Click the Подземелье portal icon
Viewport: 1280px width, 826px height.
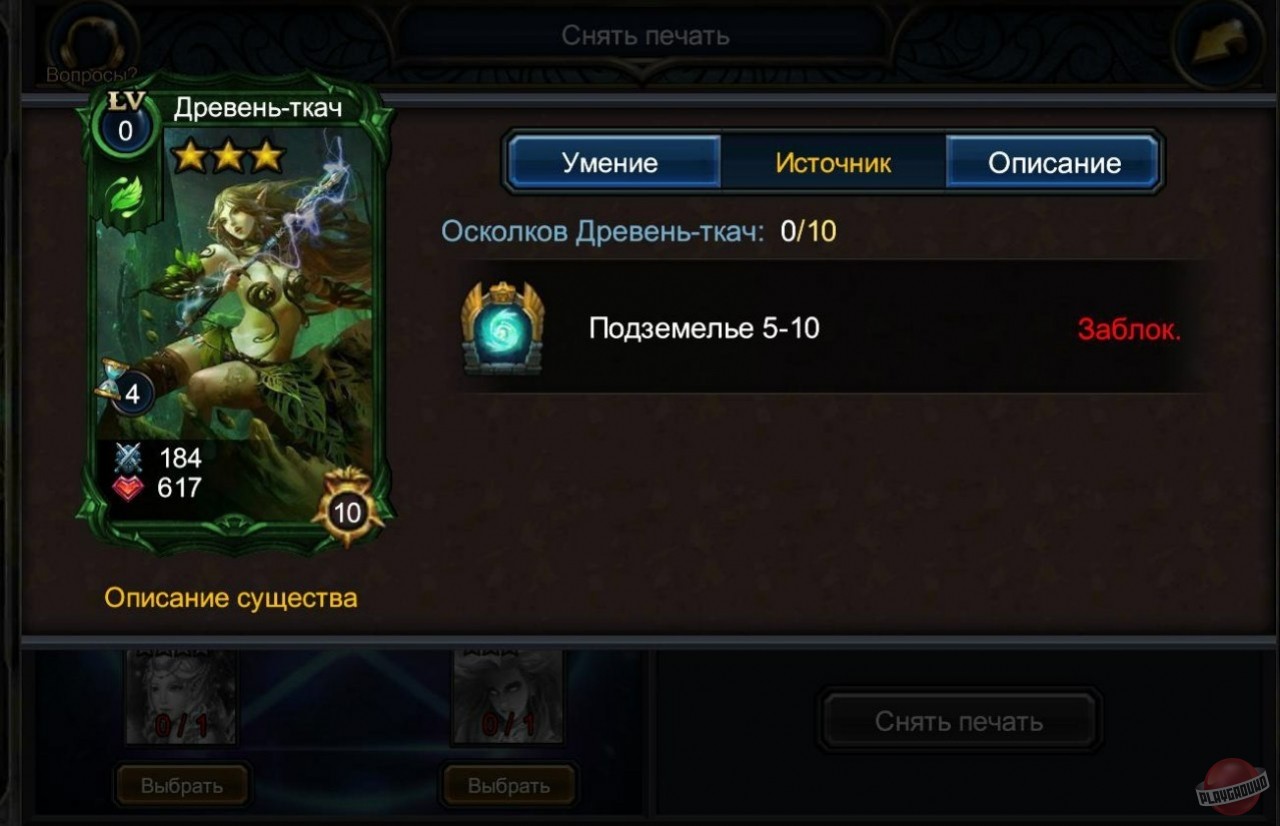pos(502,328)
